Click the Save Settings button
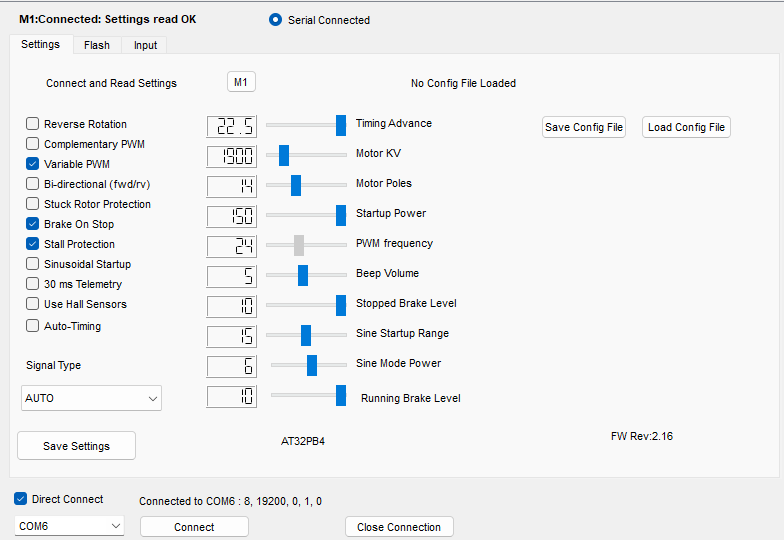This screenshot has width=784, height=540. 76,446
